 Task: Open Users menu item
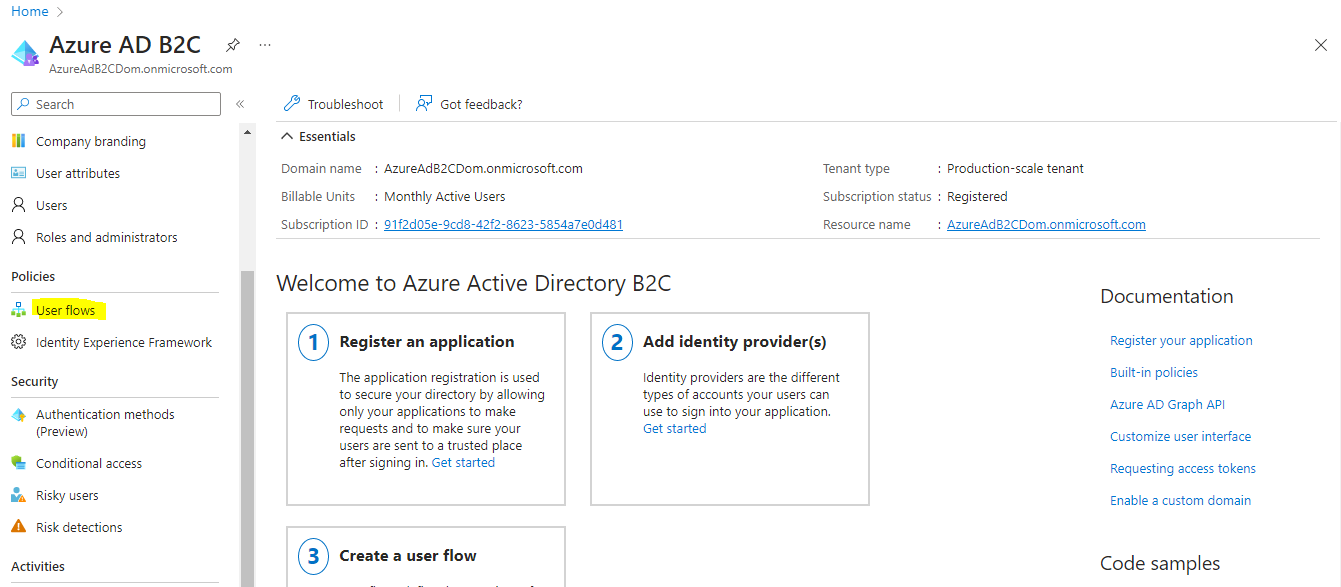point(52,205)
